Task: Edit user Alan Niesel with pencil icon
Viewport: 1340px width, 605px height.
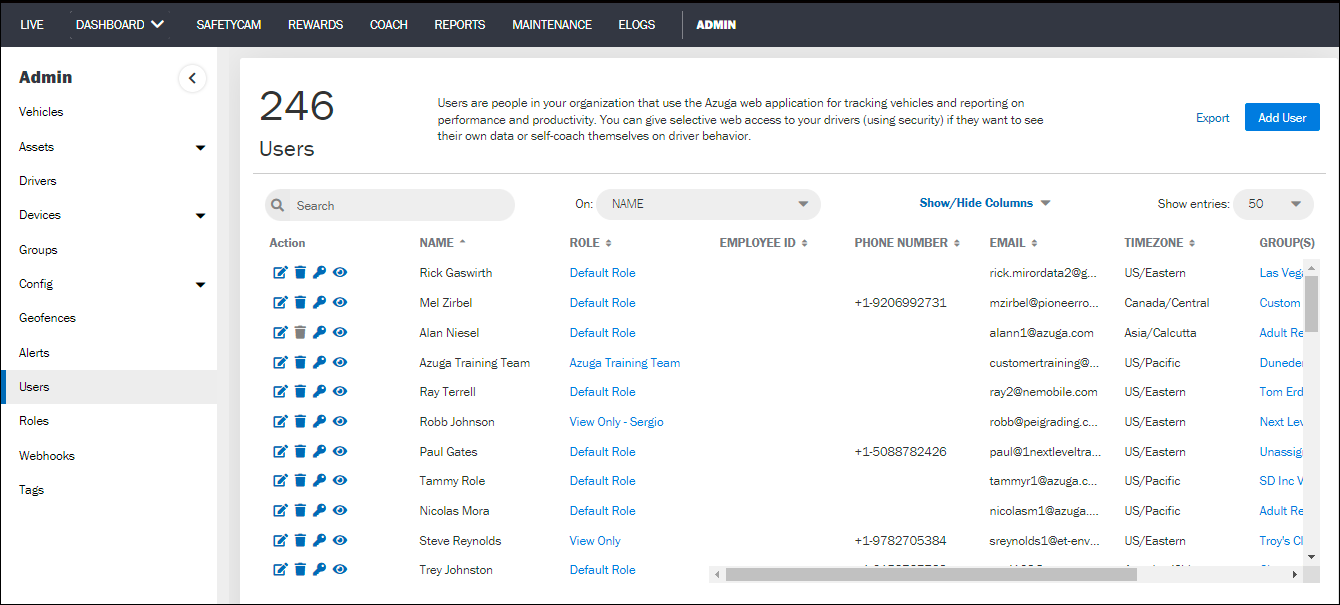Action: coord(280,333)
